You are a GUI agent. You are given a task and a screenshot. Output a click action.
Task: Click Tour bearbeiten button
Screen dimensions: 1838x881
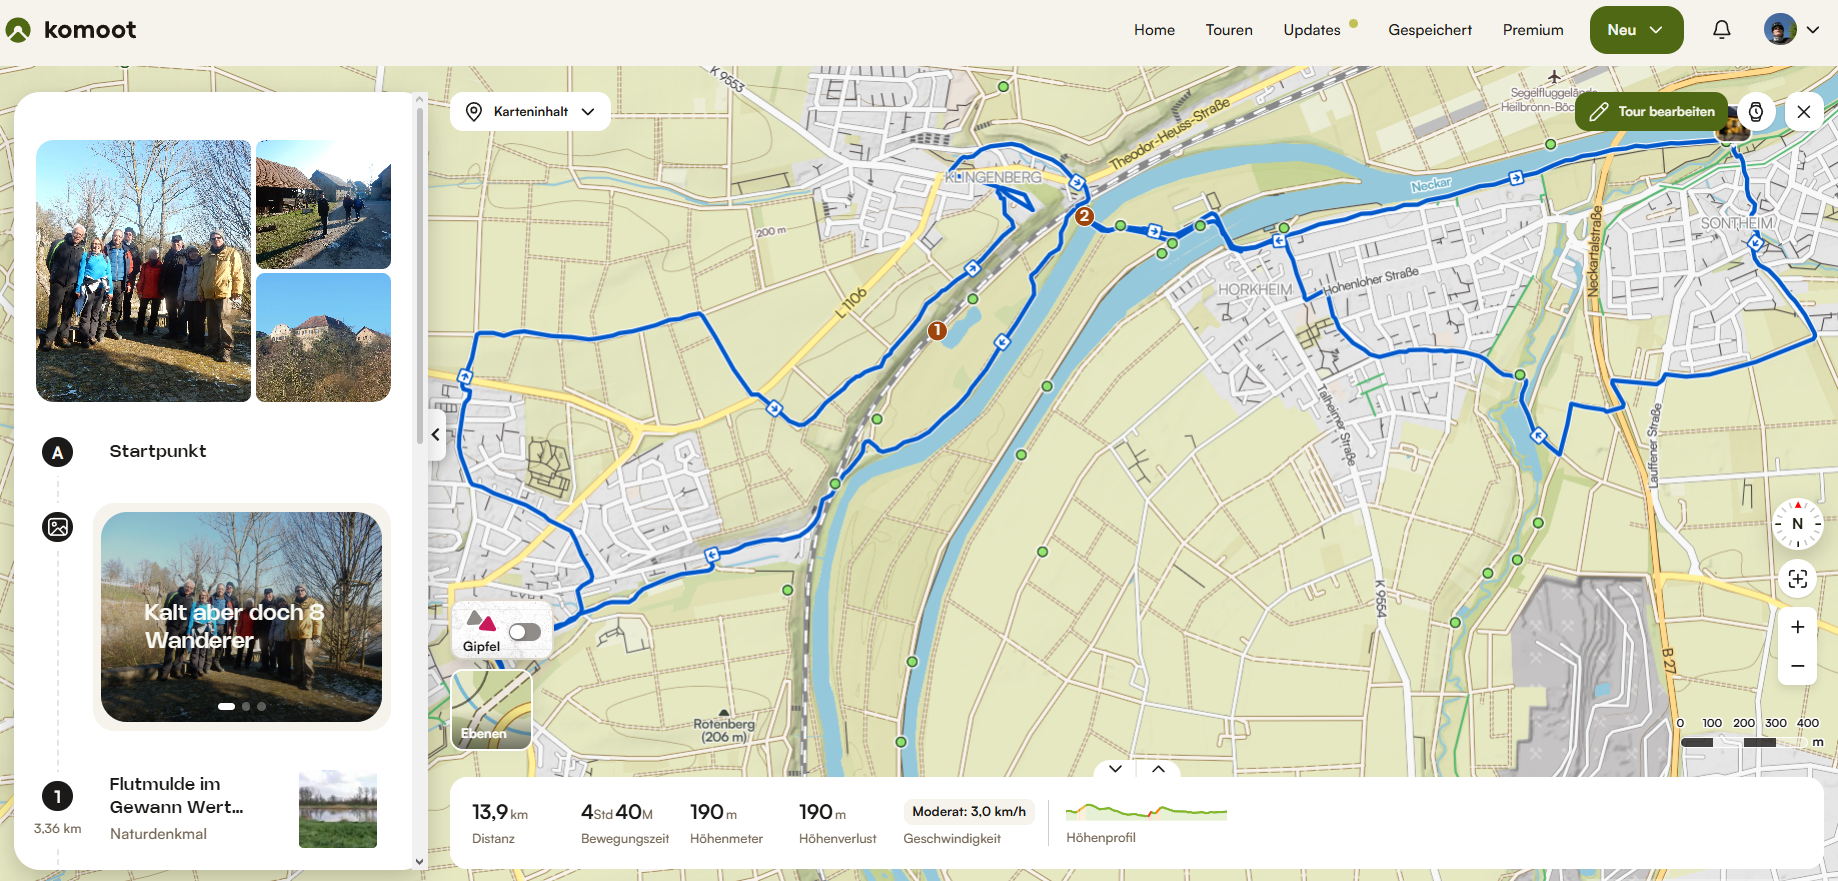[1652, 112]
